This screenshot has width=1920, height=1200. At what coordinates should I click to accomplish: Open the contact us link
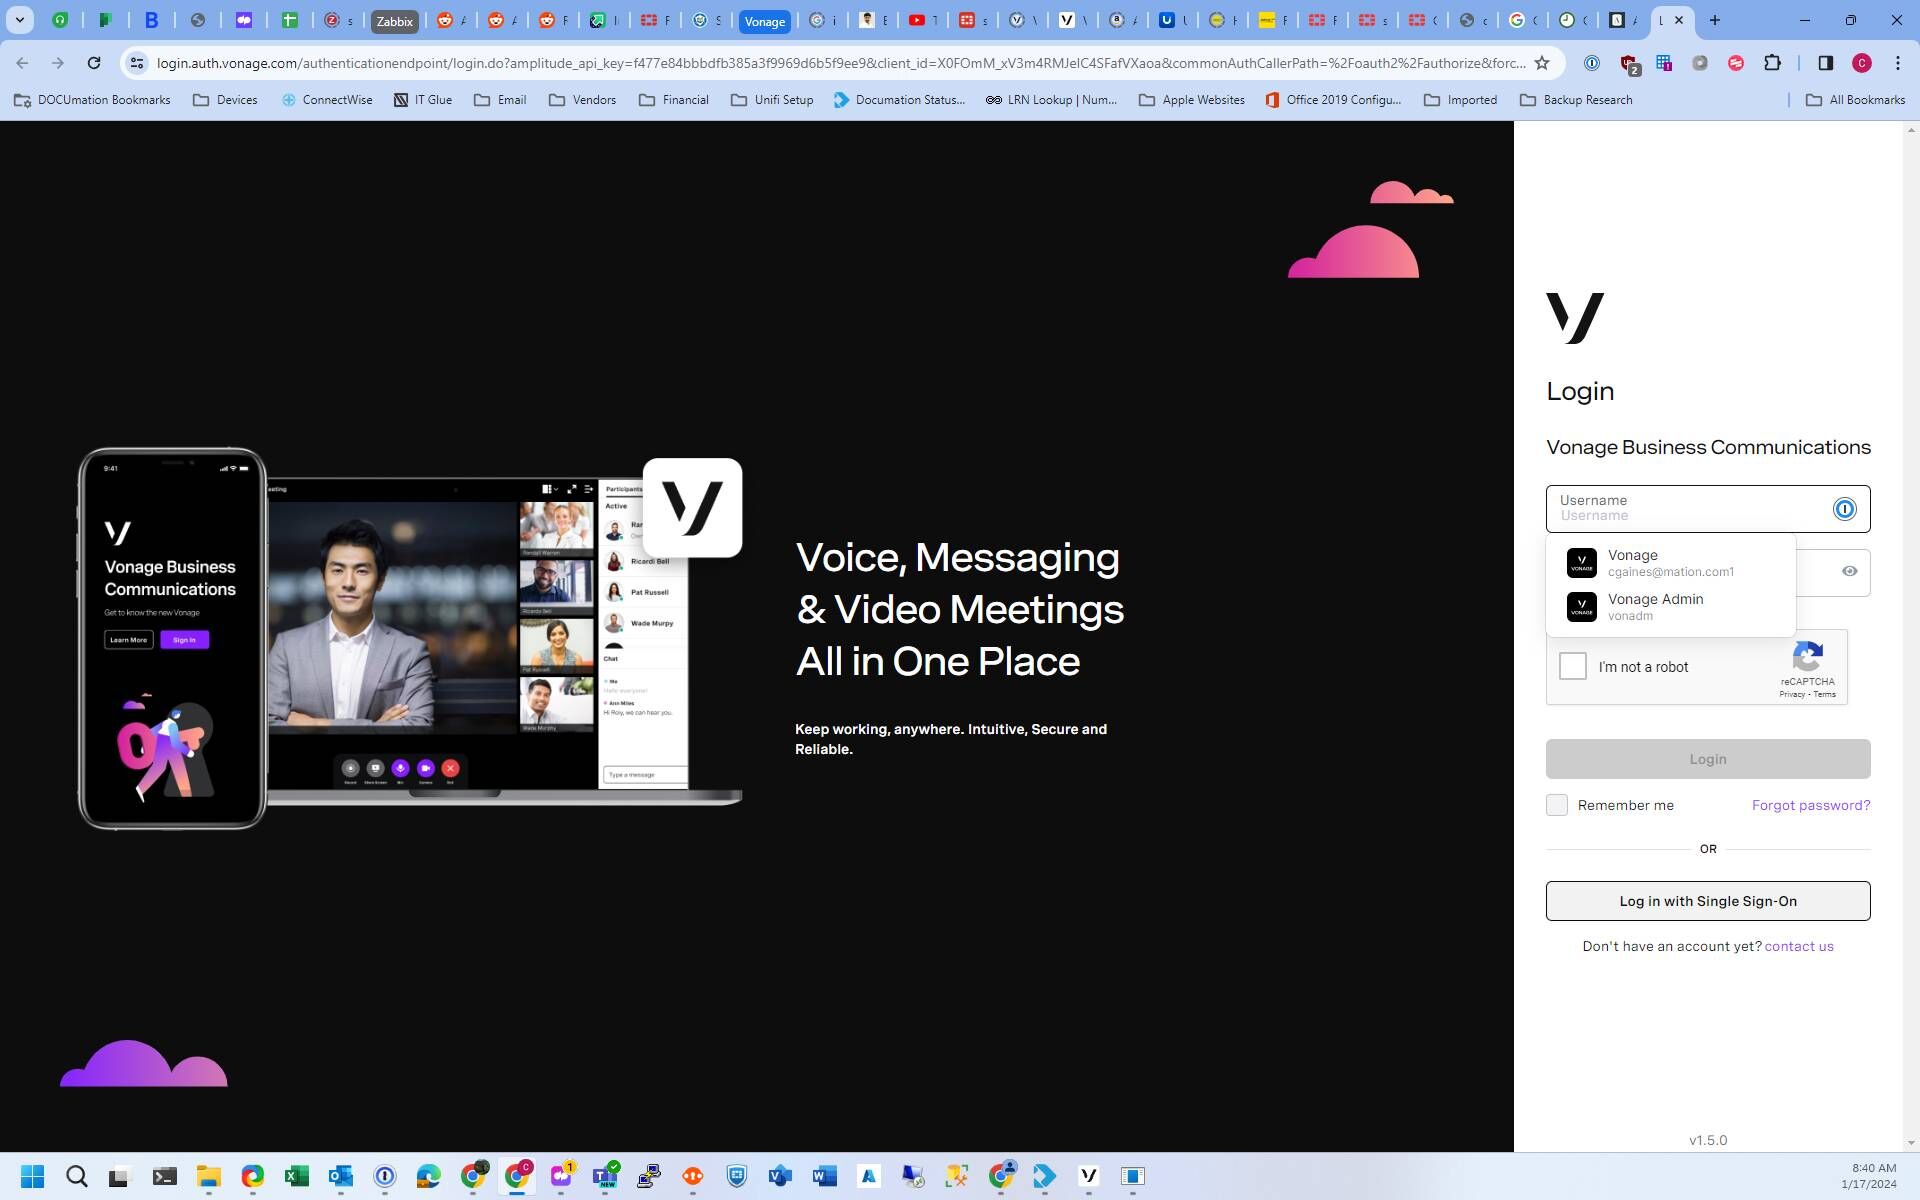click(1798, 946)
